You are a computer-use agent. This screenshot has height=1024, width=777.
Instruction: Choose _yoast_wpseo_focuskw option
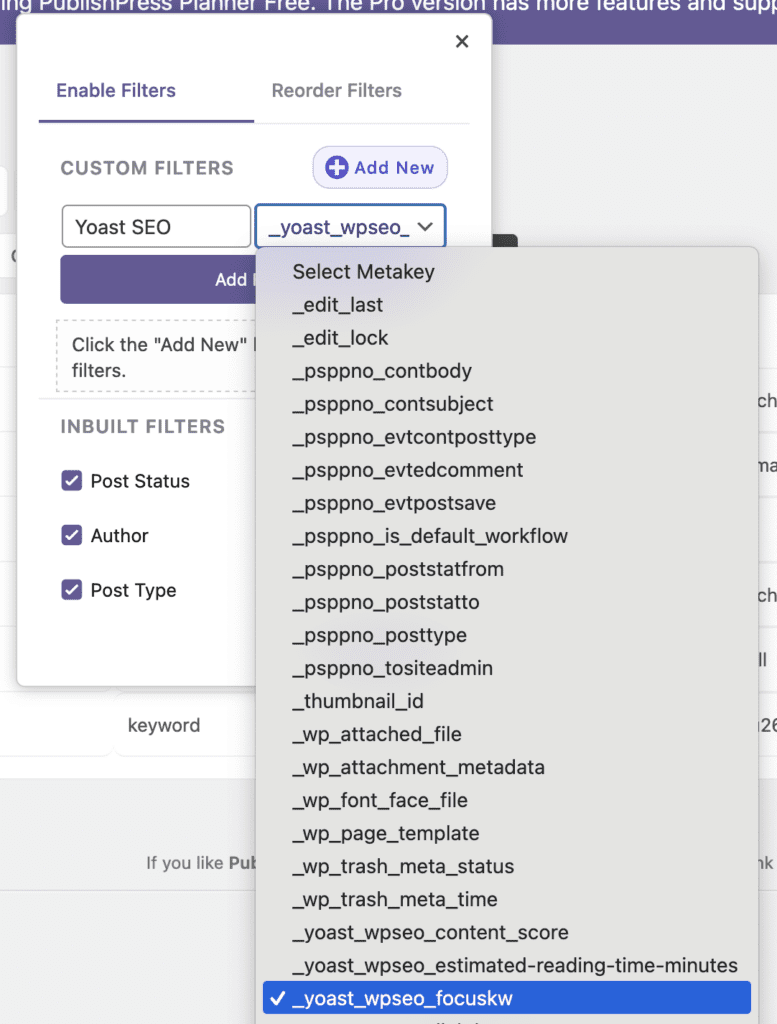point(403,998)
